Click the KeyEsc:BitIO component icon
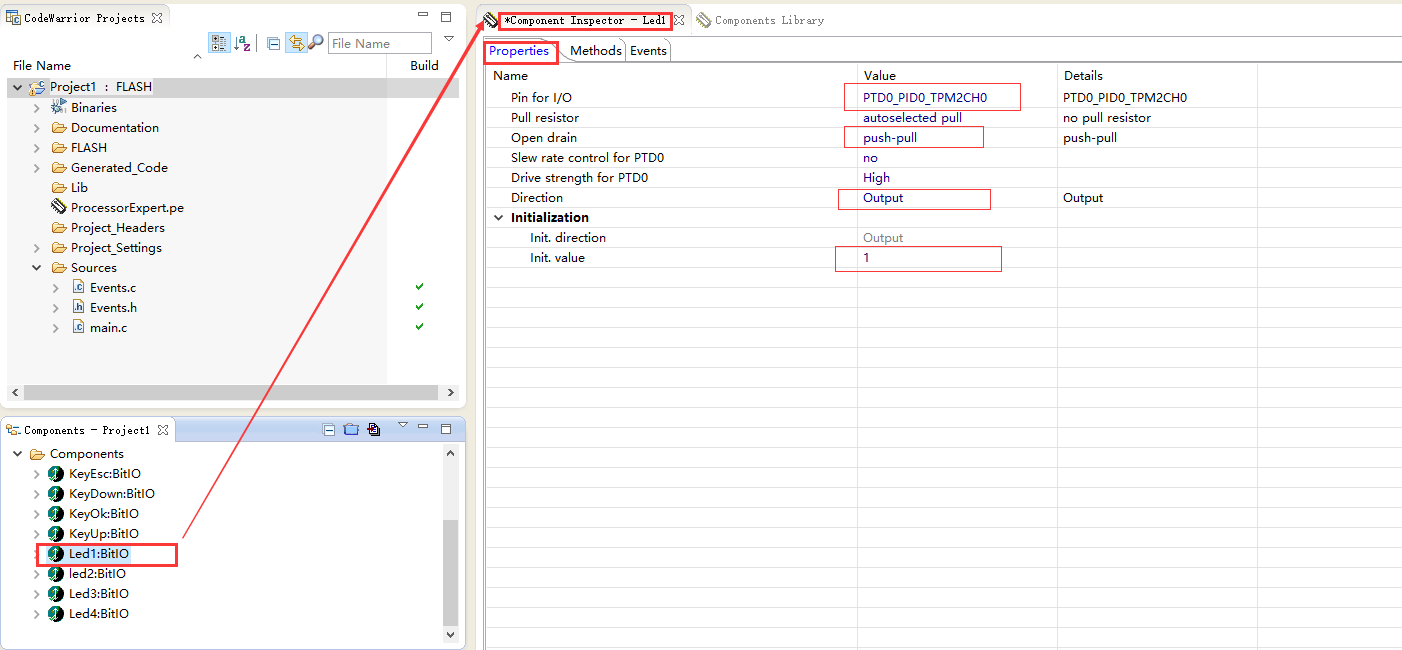Viewport: 1402px width, 650px height. tap(56, 474)
